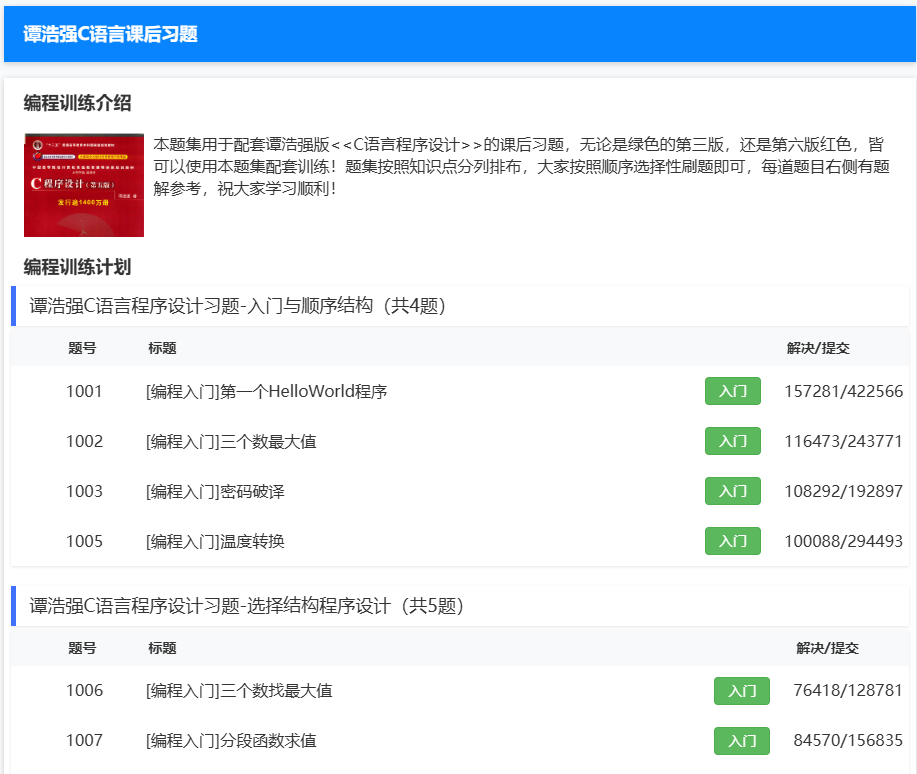This screenshot has height=774, width=917.
Task: Click 解决/提交 column header in first table
Action: point(818,348)
